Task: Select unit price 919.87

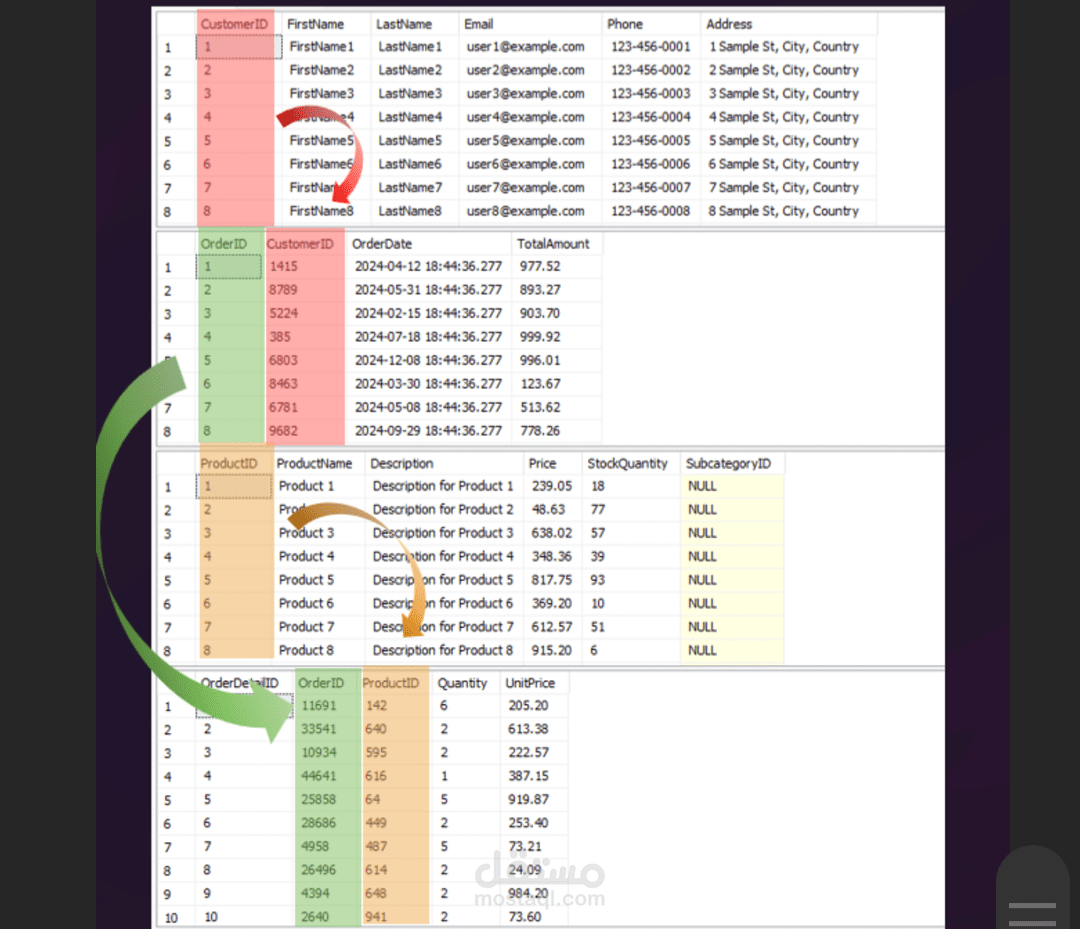Action: coord(528,800)
